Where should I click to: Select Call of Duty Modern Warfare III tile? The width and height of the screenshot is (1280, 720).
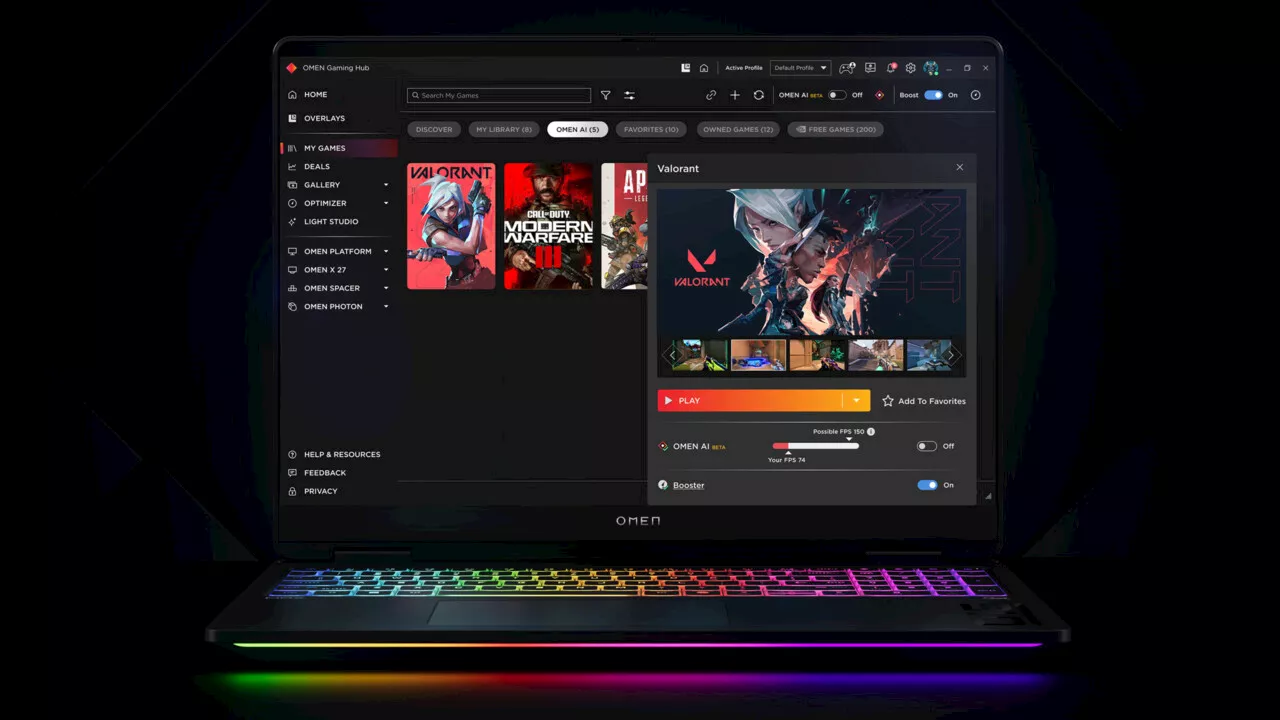(548, 226)
